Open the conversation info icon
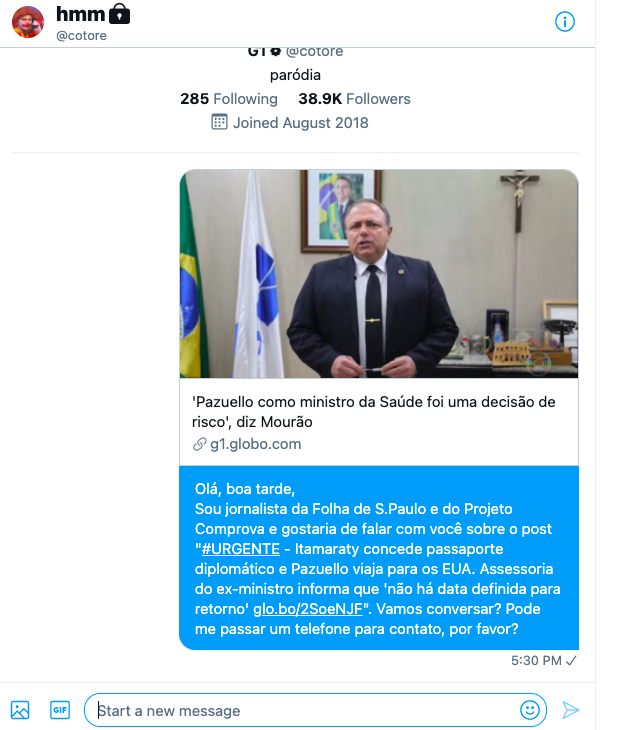Viewport: 631px width, 730px height. tap(564, 21)
